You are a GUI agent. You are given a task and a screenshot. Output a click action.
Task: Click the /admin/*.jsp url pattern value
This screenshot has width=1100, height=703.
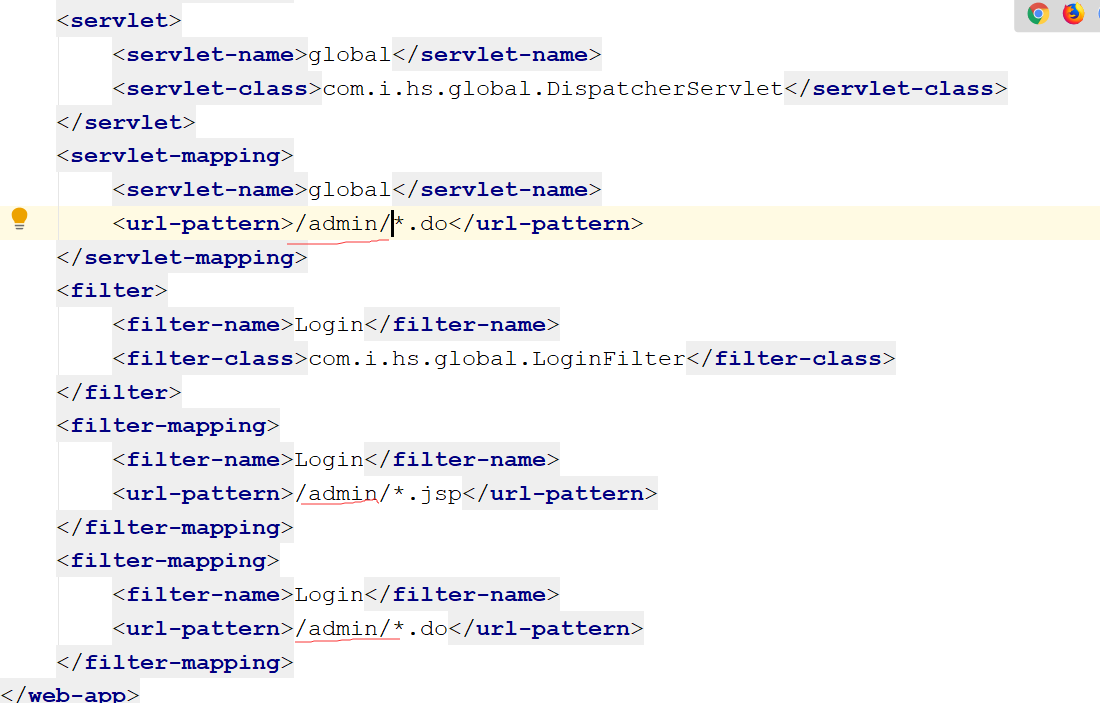click(x=378, y=494)
